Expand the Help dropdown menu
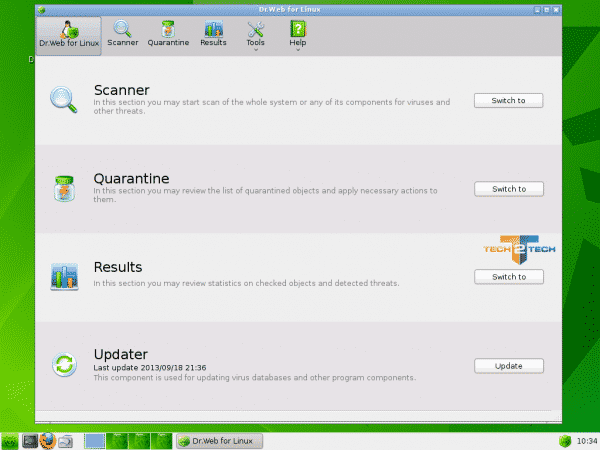The height and width of the screenshot is (450, 600). [x=298, y=35]
